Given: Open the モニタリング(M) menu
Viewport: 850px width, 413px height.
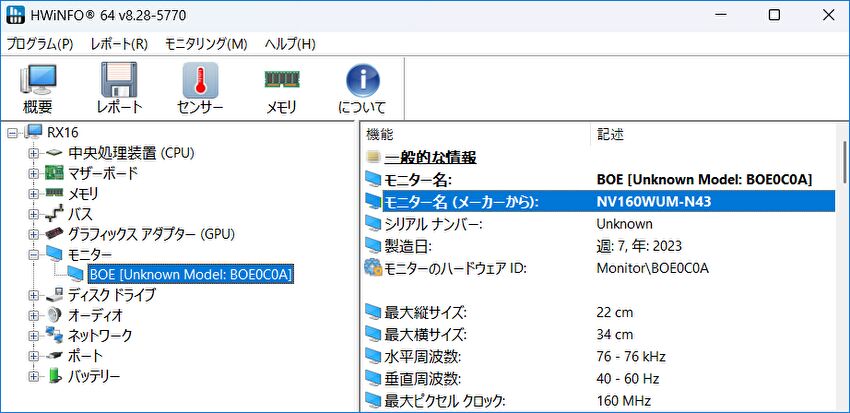Looking at the screenshot, I should click(x=206, y=44).
